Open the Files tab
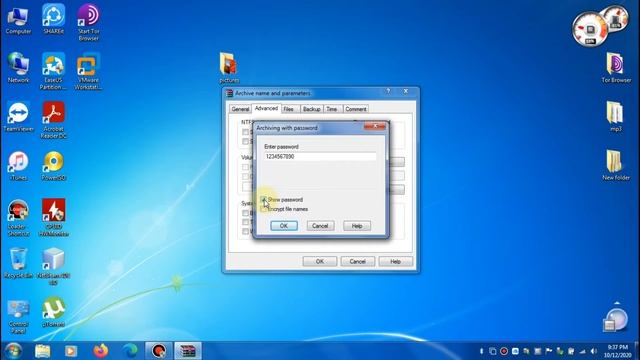The width and height of the screenshot is (640, 360). (x=289, y=109)
